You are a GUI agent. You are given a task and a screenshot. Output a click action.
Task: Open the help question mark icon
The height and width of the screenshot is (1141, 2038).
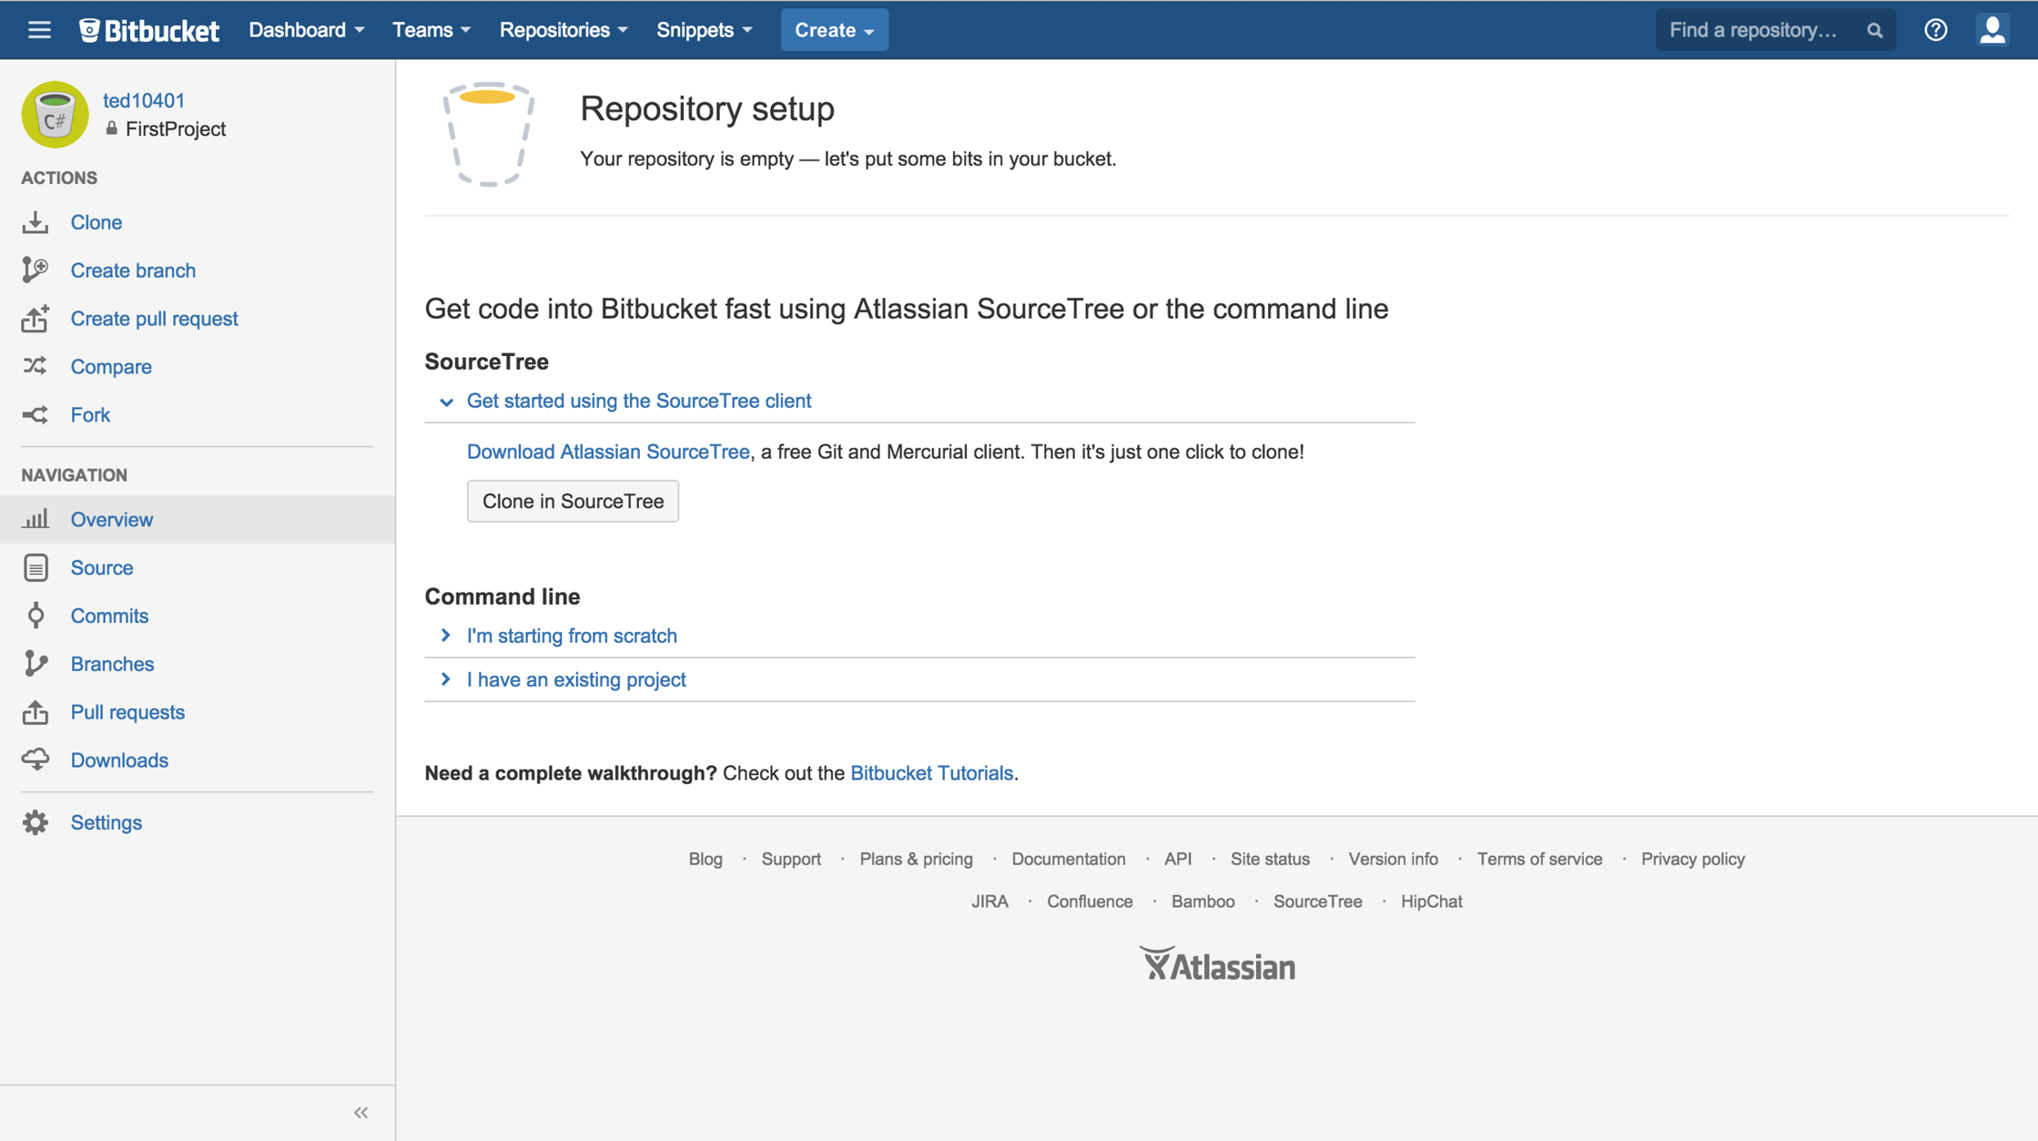click(1936, 29)
